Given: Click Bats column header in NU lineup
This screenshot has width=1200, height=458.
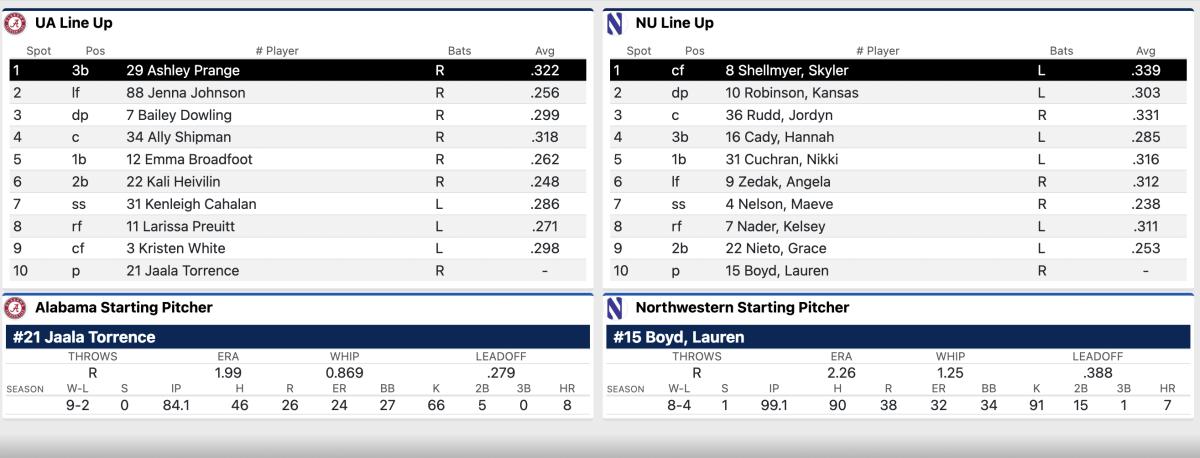Looking at the screenshot, I should point(1061,51).
